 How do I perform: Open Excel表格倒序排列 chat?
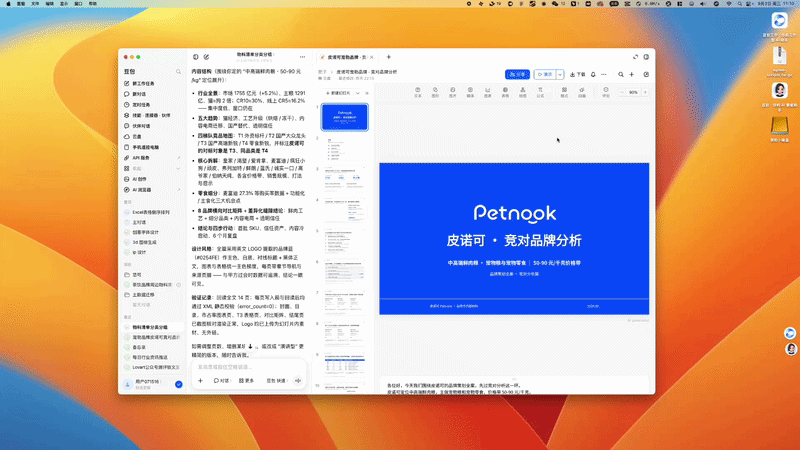click(x=151, y=212)
